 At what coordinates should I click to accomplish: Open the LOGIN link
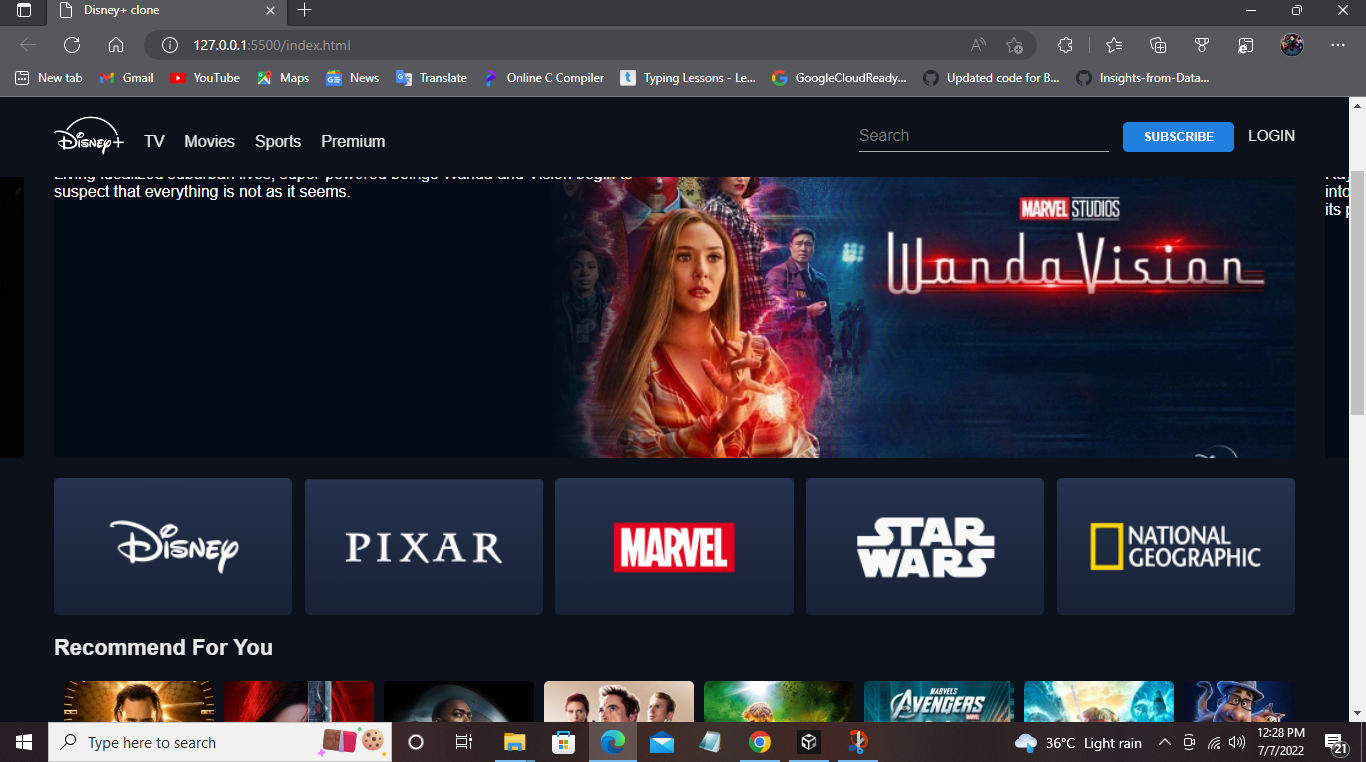tap(1271, 135)
